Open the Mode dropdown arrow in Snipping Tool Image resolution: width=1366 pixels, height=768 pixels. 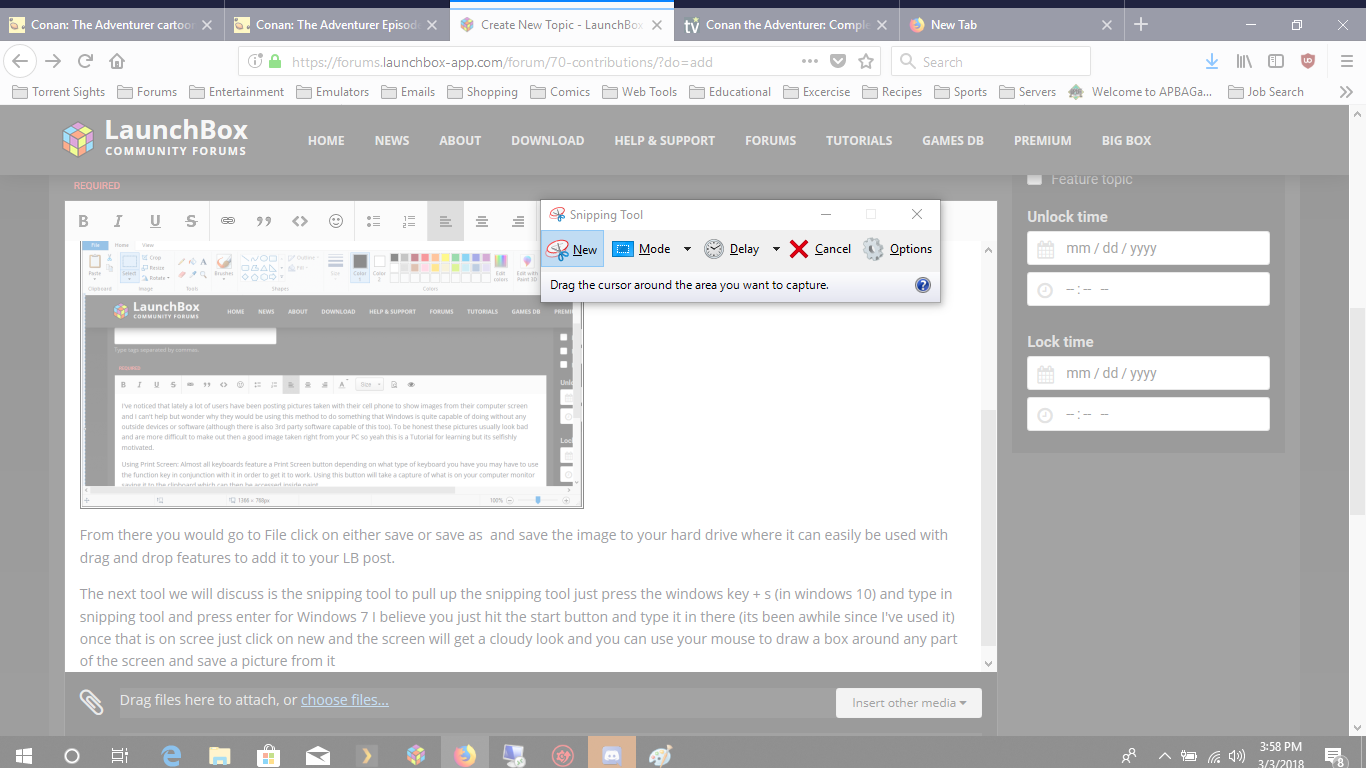click(687, 249)
